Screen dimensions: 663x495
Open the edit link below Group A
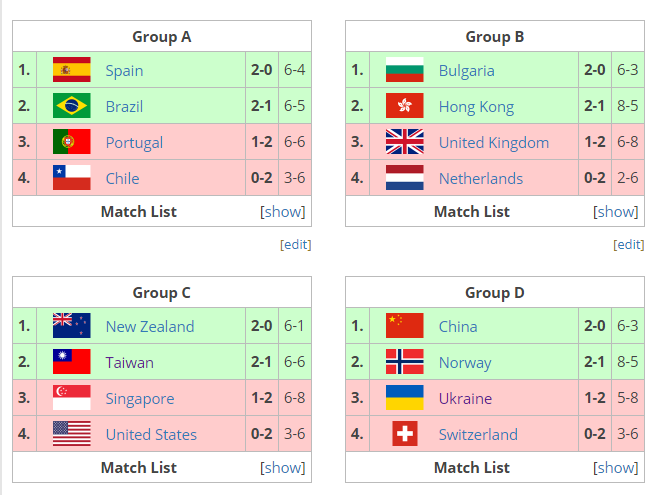[296, 244]
